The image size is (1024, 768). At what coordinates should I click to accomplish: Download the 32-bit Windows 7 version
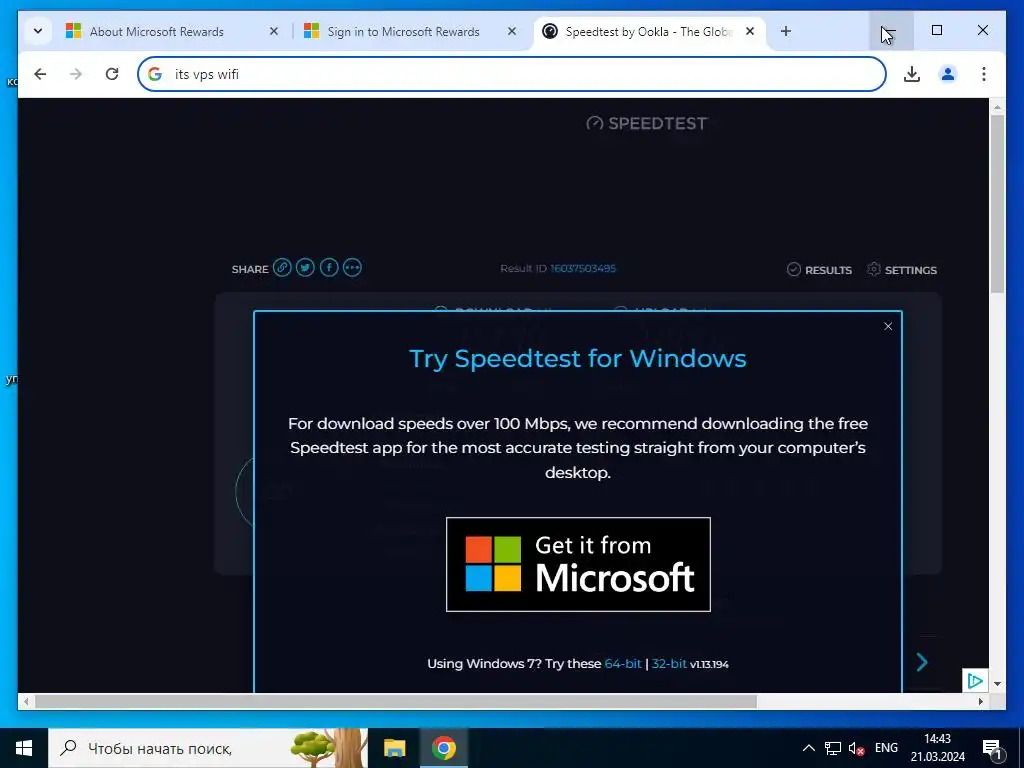click(669, 664)
